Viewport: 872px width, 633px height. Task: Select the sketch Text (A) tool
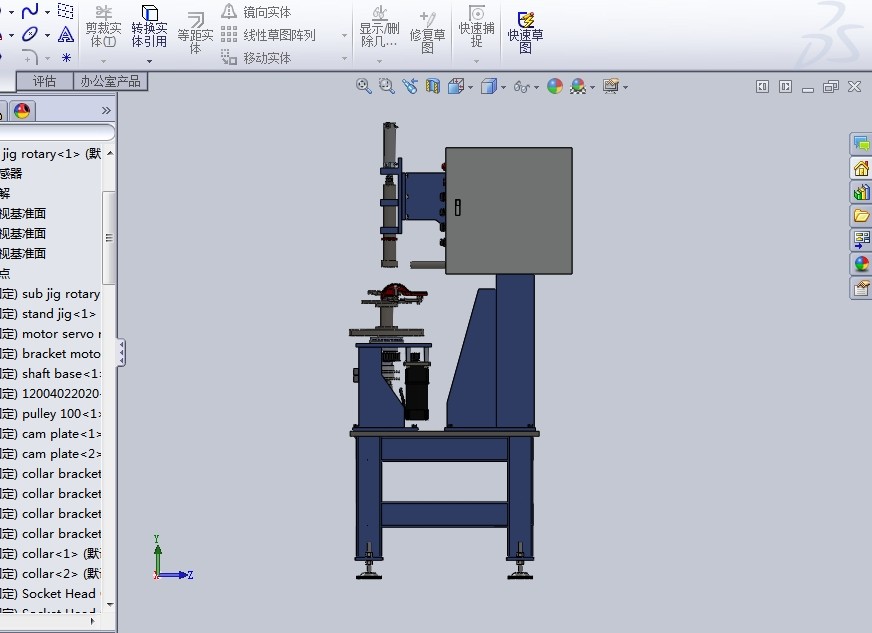point(66,34)
